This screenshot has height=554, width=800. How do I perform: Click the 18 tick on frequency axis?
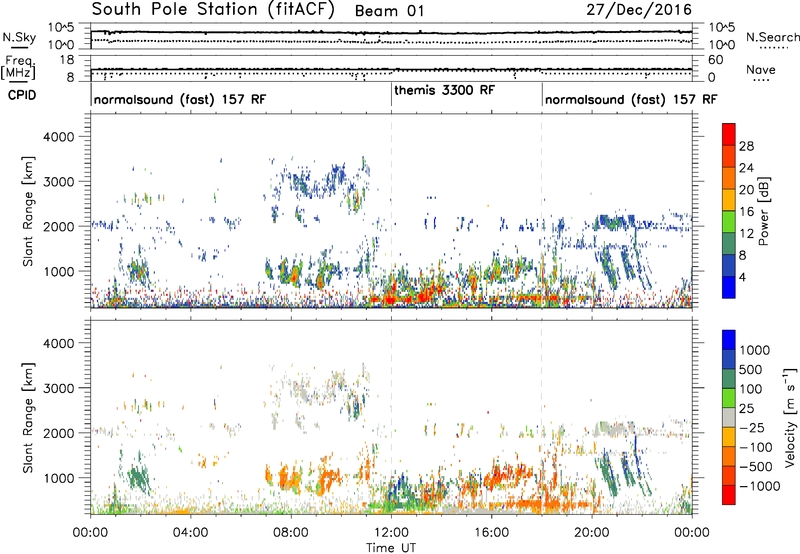[x=66, y=60]
